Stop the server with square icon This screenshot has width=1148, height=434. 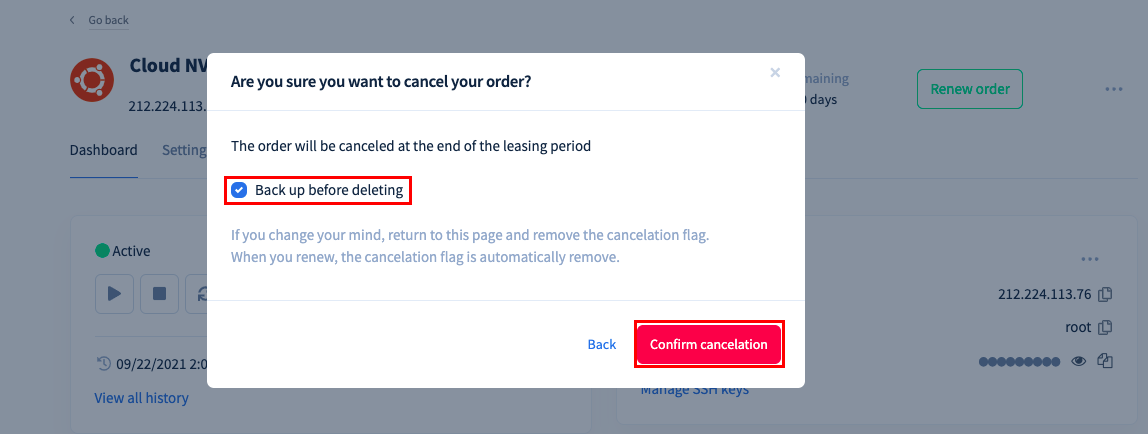click(159, 293)
